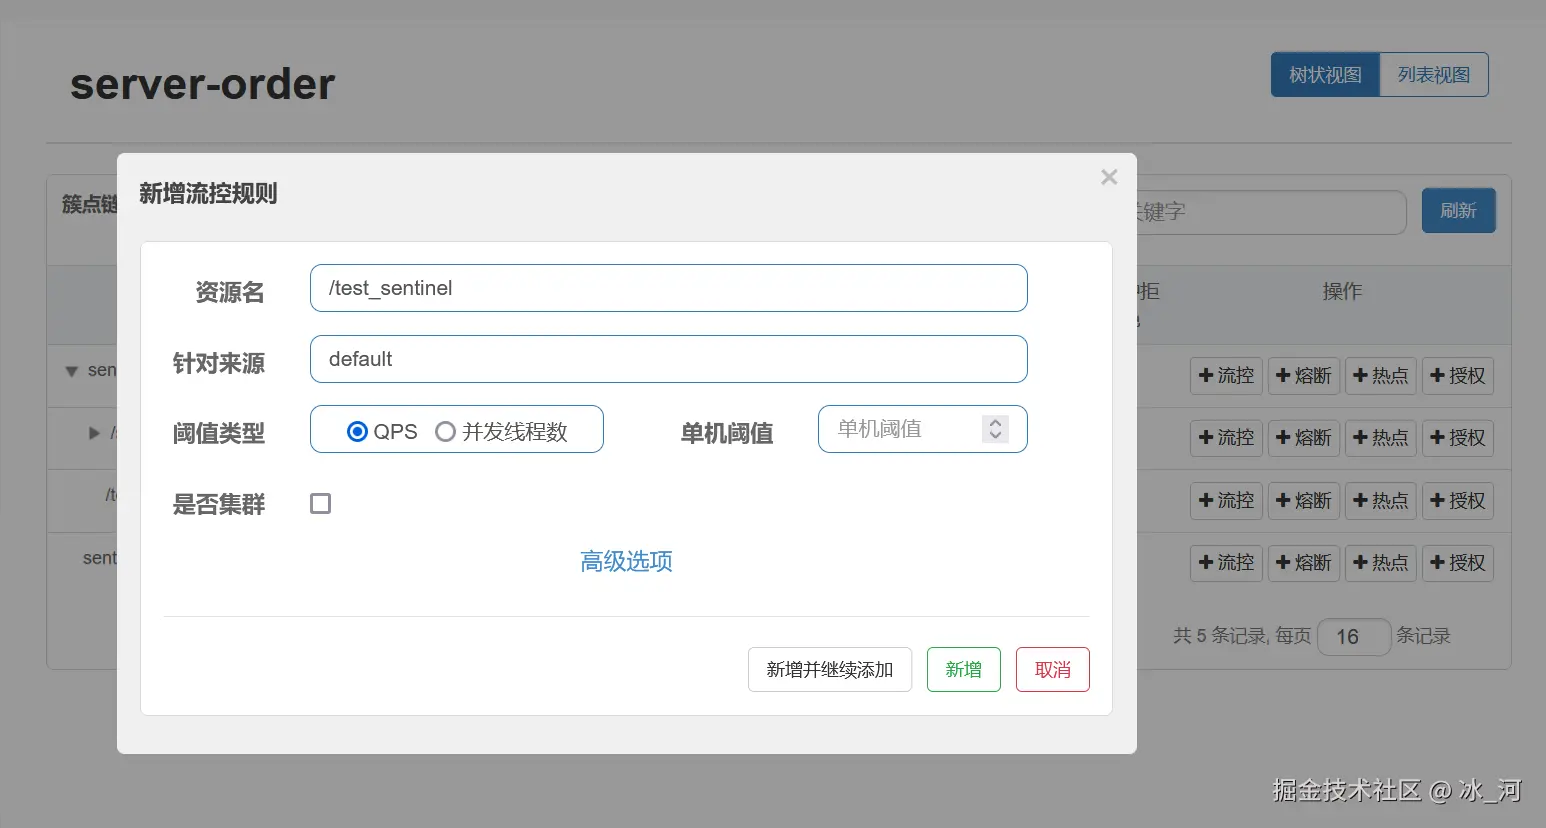This screenshot has height=828, width=1546.
Task: Add 授权 rule in the first row
Action: point(1458,376)
